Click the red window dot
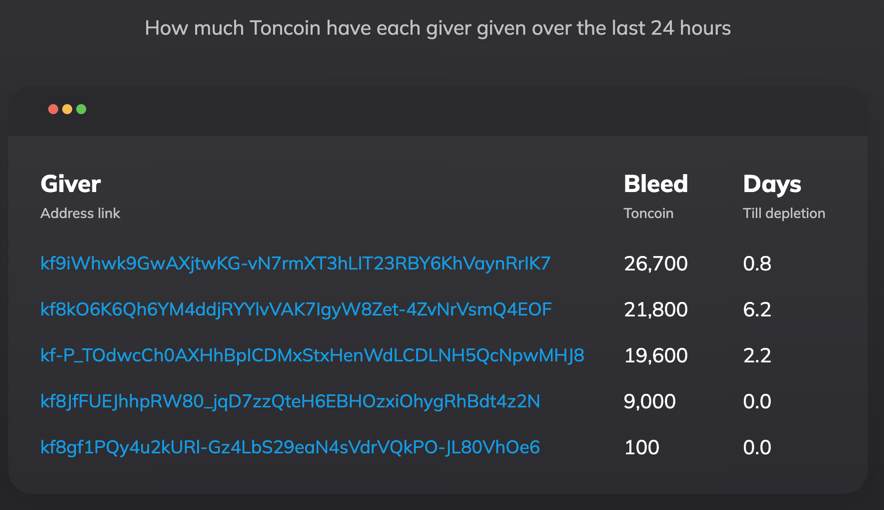 [53, 109]
